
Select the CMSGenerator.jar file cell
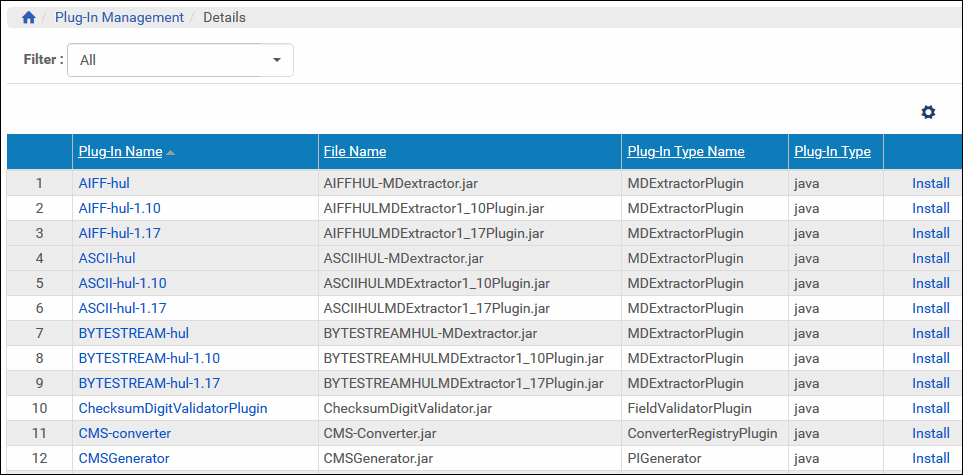click(x=470, y=458)
